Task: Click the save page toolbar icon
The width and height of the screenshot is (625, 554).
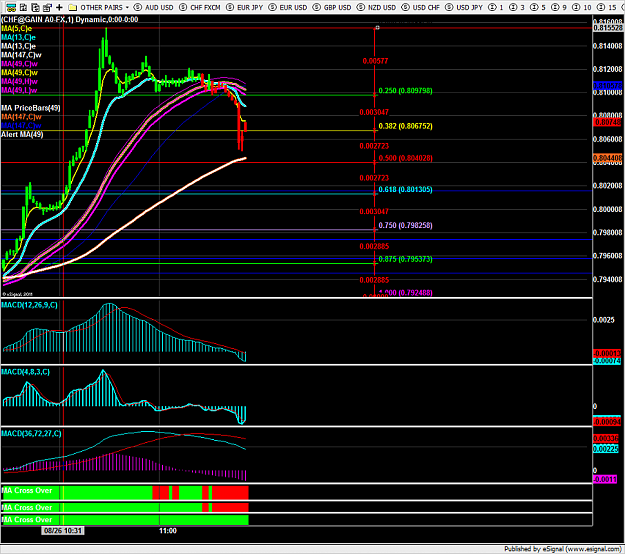Action: [23, 7]
